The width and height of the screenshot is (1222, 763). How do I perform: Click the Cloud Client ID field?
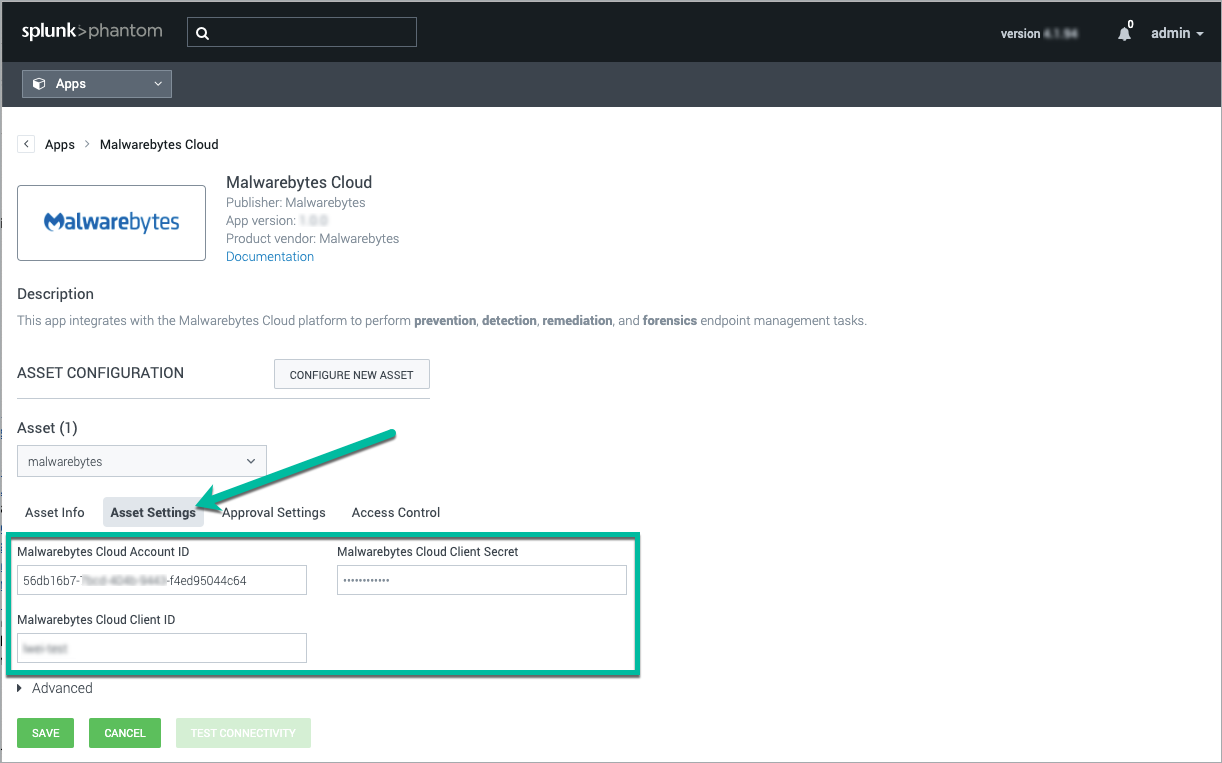point(162,648)
